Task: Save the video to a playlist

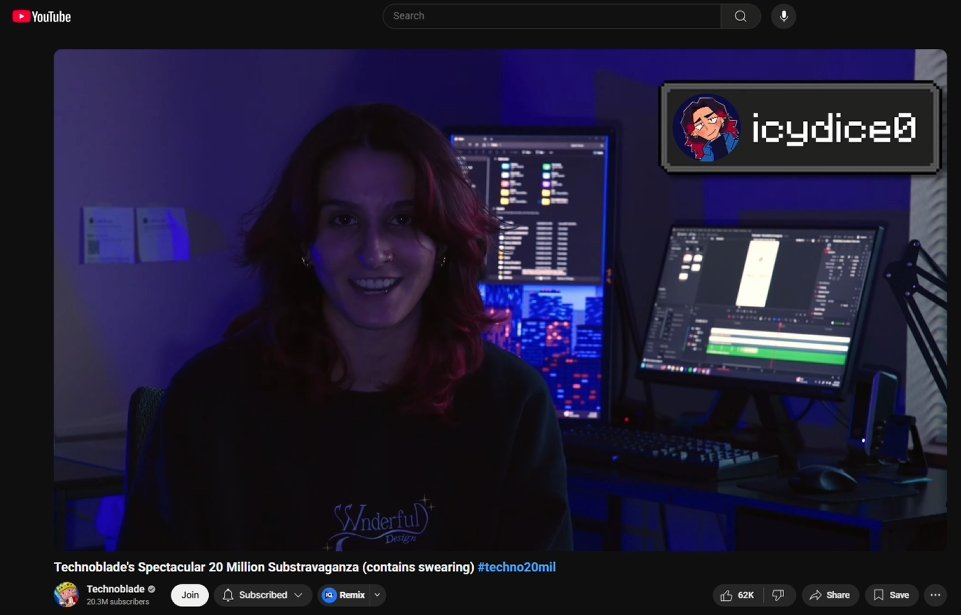Action: [891, 595]
